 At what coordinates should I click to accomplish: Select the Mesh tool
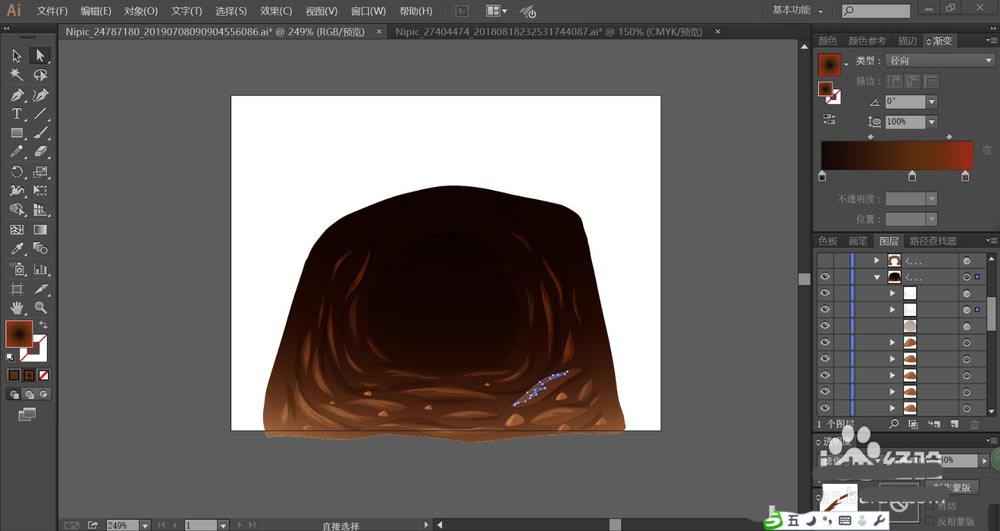click(x=17, y=229)
